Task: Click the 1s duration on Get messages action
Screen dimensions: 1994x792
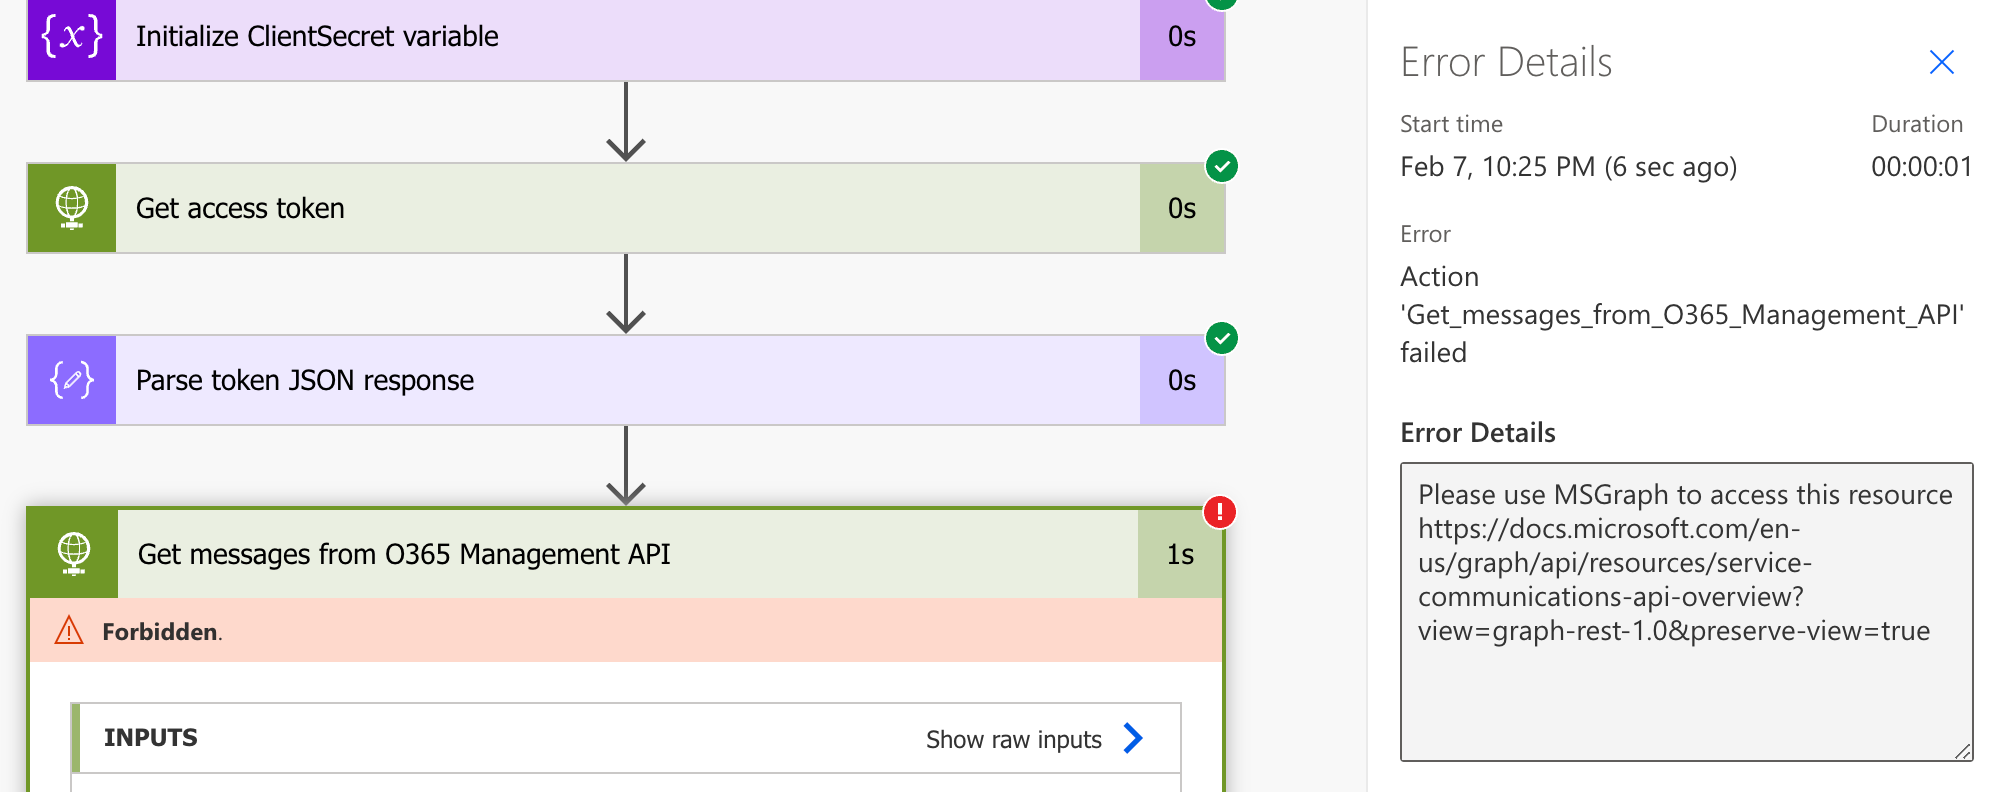Action: (1181, 554)
